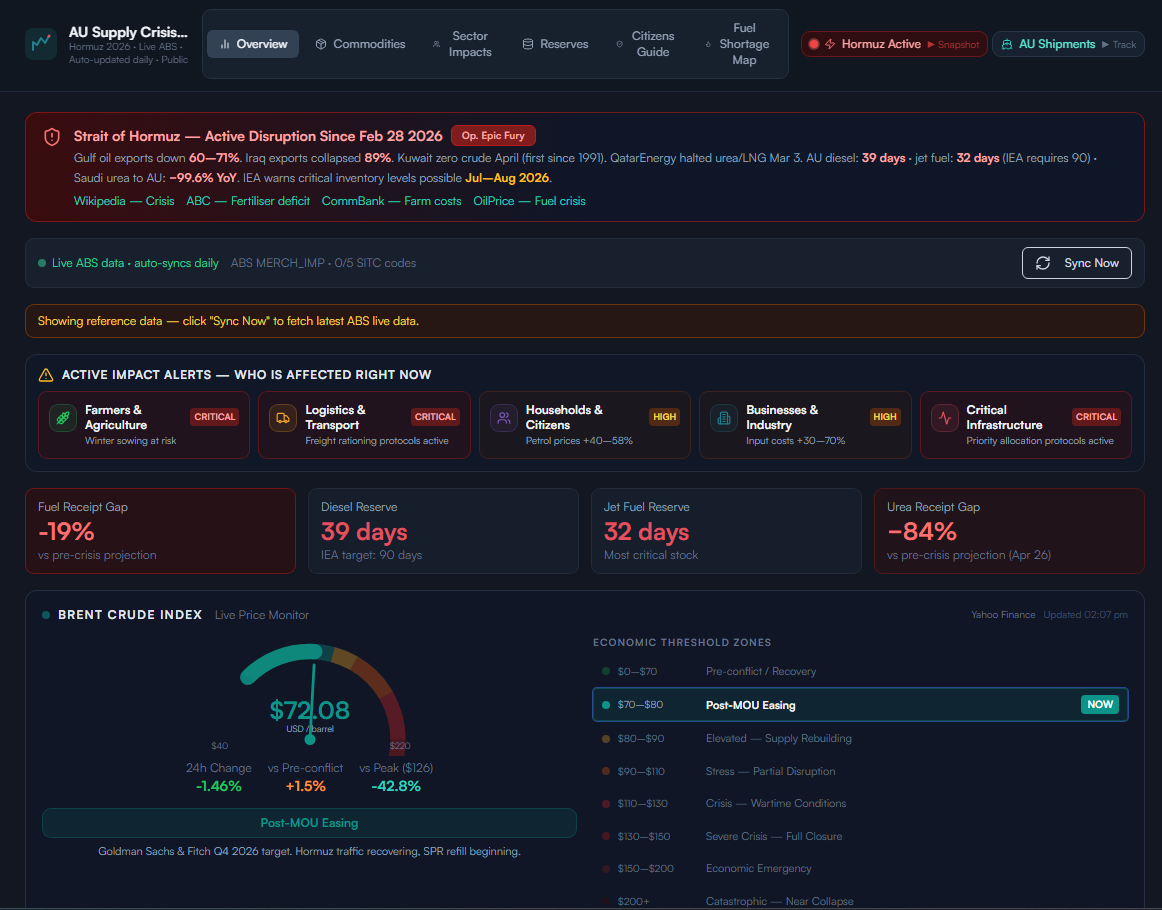The height and width of the screenshot is (910, 1162).
Task: Click the building icon on Businesses & Industry card
Action: tap(724, 418)
